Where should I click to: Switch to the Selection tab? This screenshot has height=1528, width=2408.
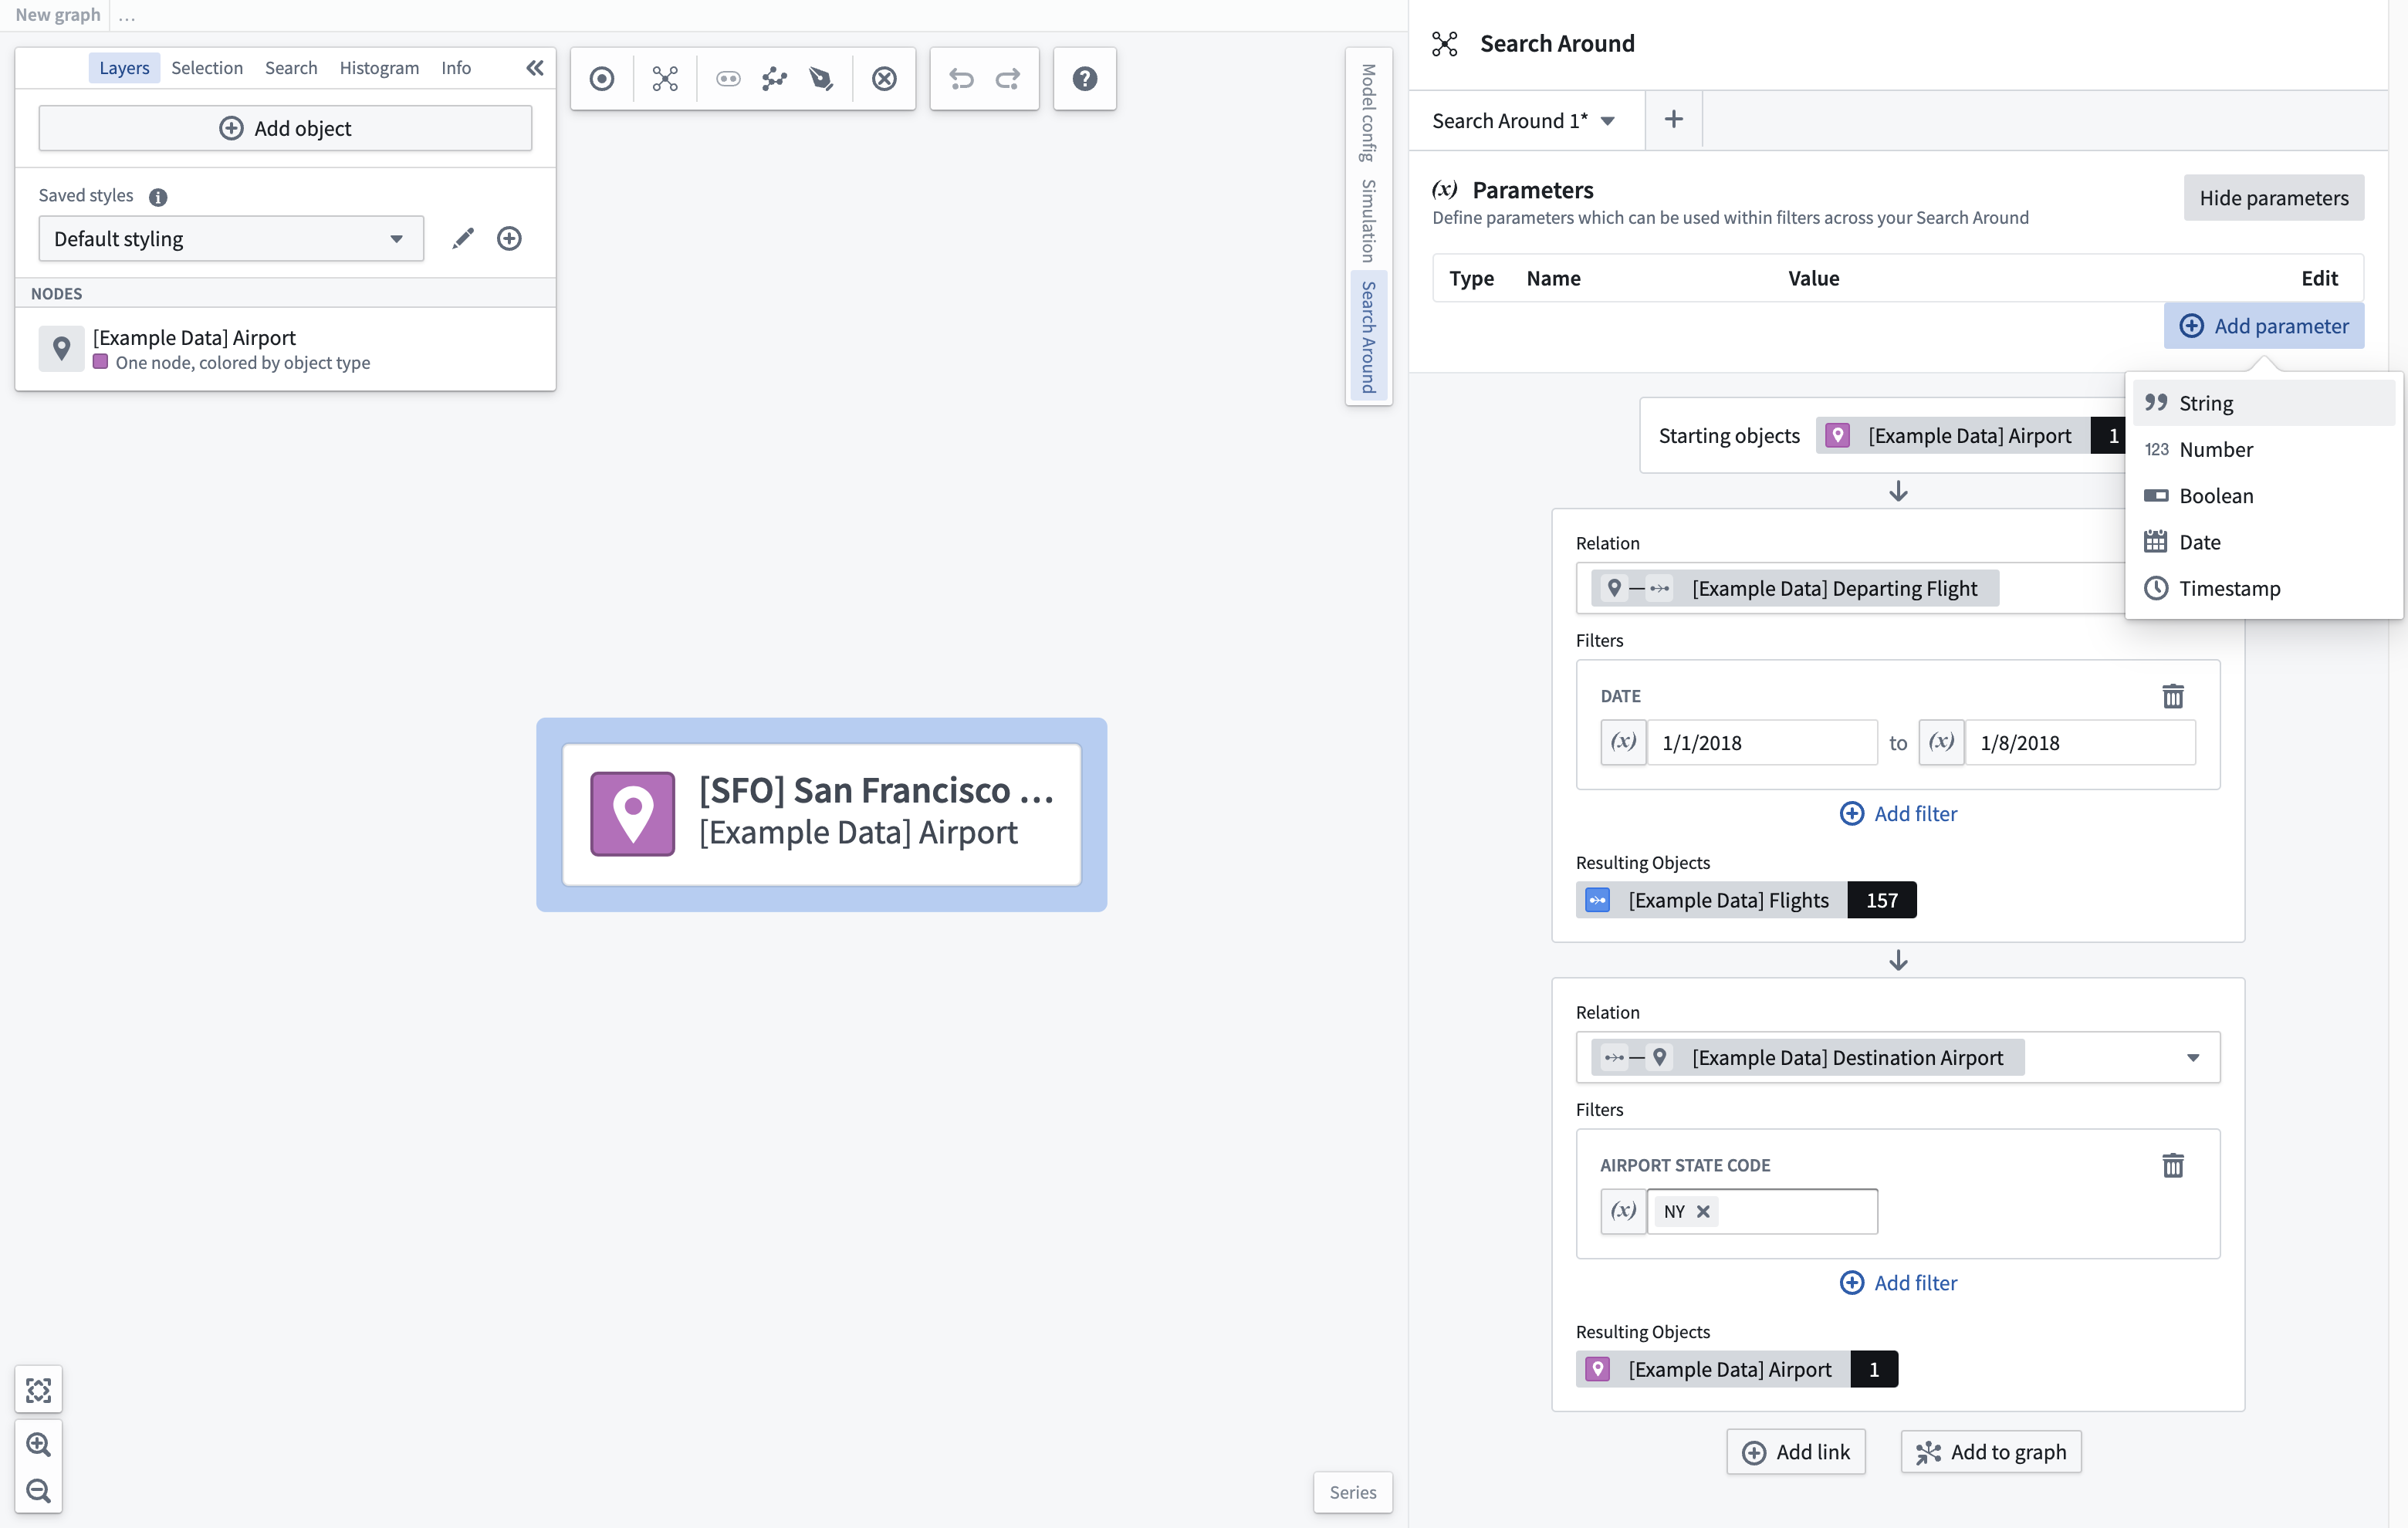coord(207,68)
